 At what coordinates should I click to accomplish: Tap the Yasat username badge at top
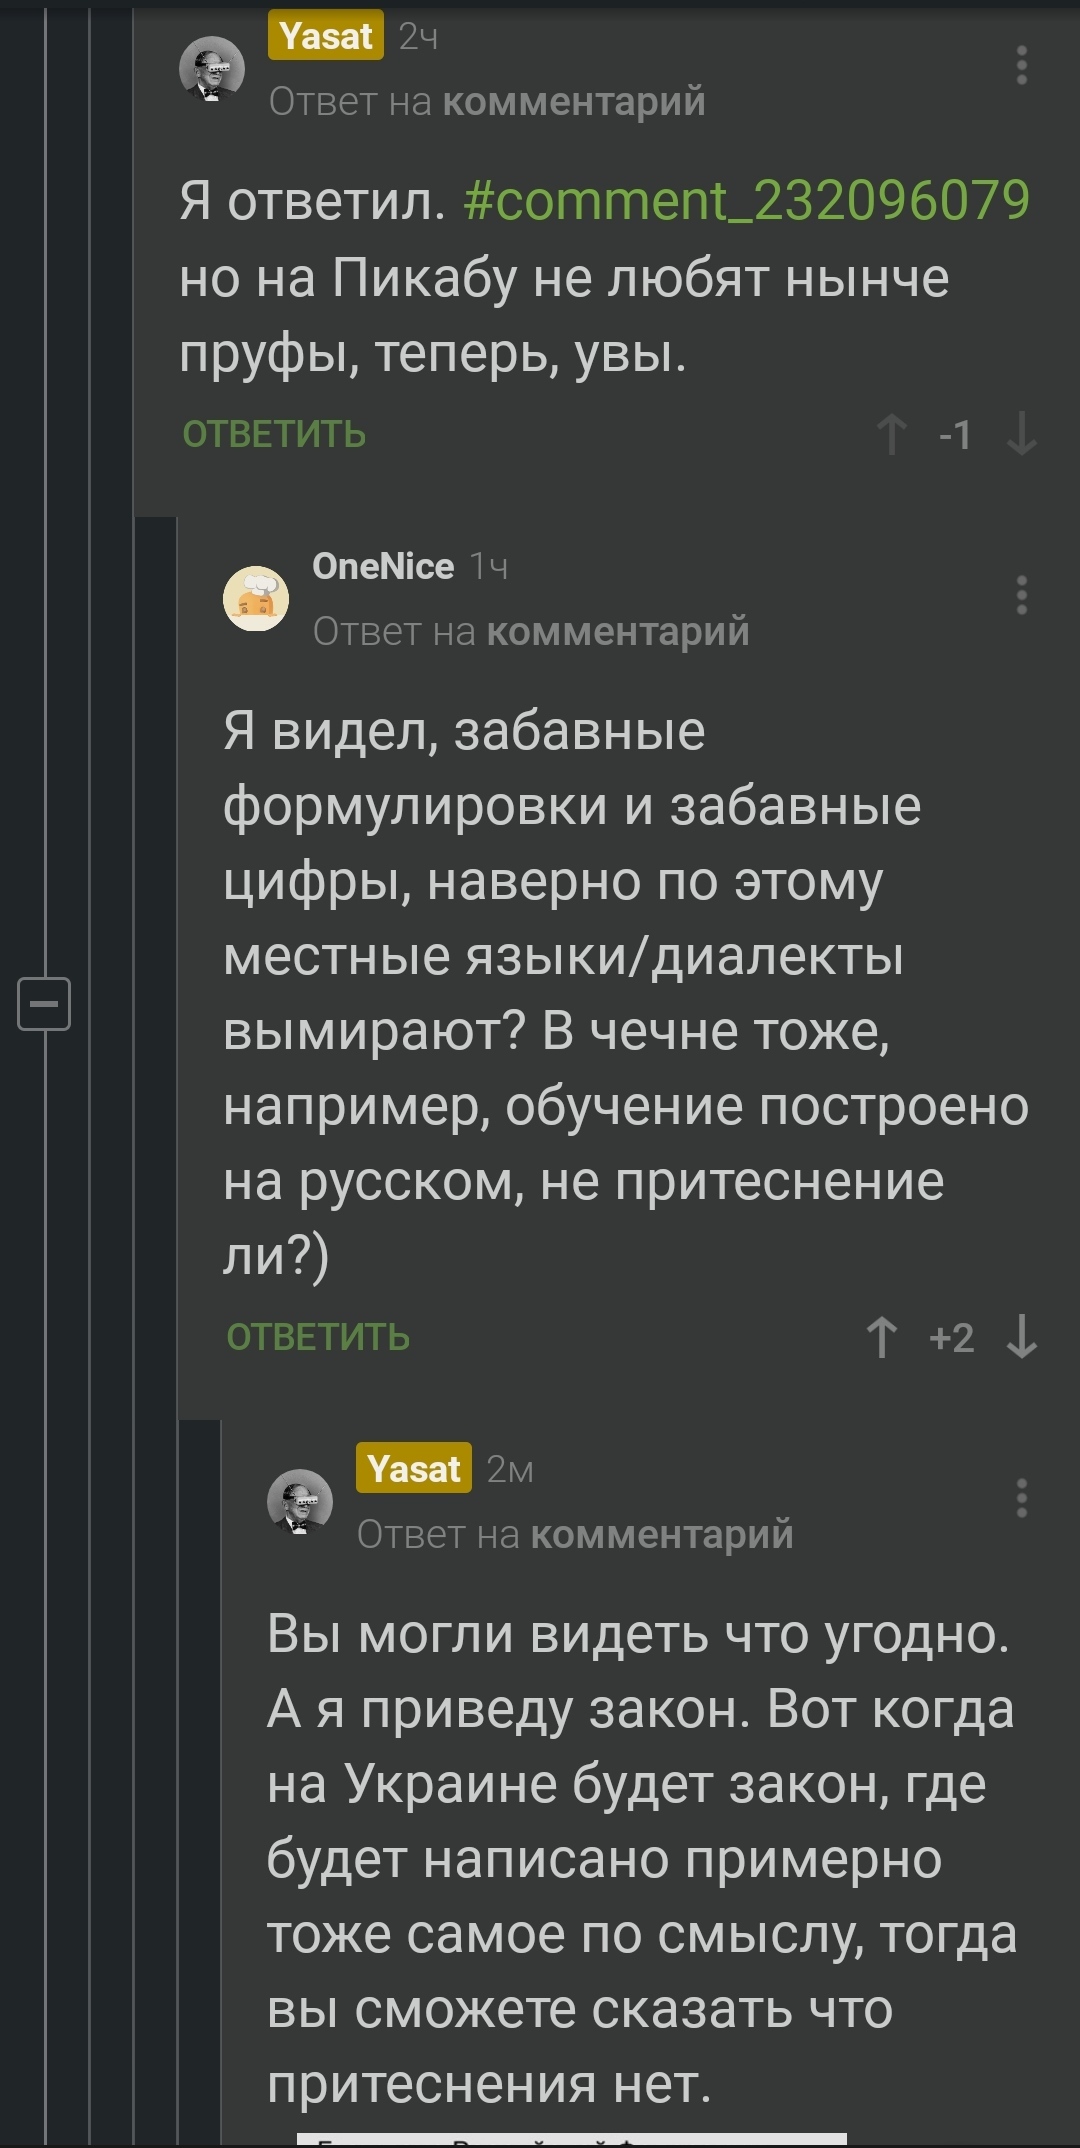[326, 37]
